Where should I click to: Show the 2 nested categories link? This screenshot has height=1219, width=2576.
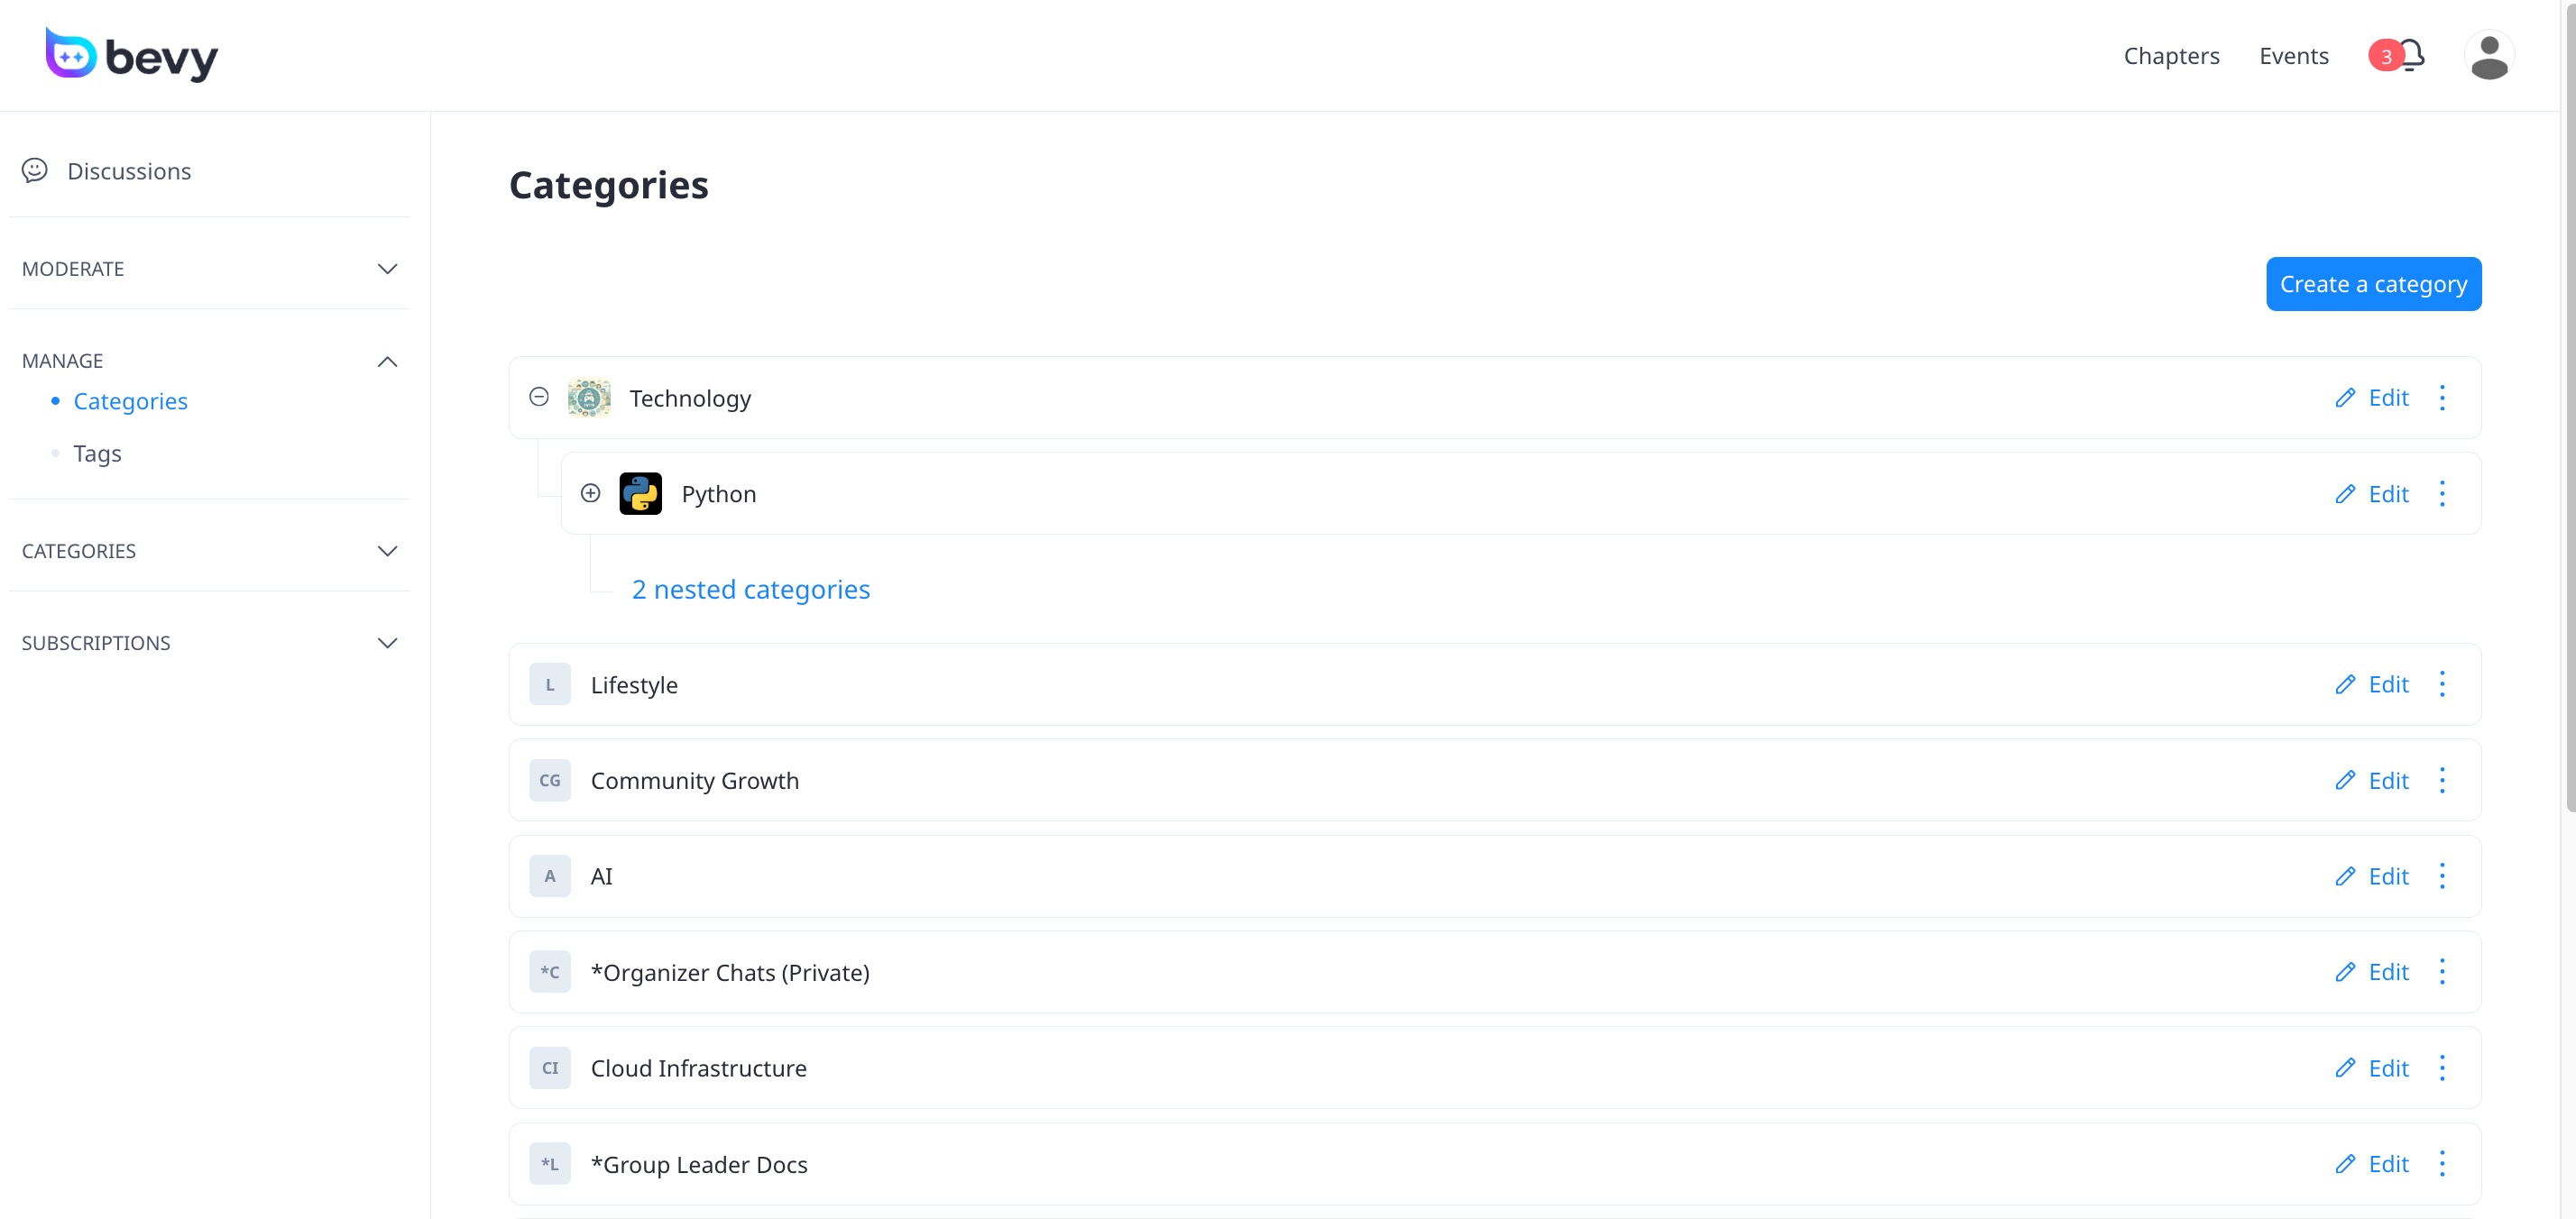tap(750, 590)
